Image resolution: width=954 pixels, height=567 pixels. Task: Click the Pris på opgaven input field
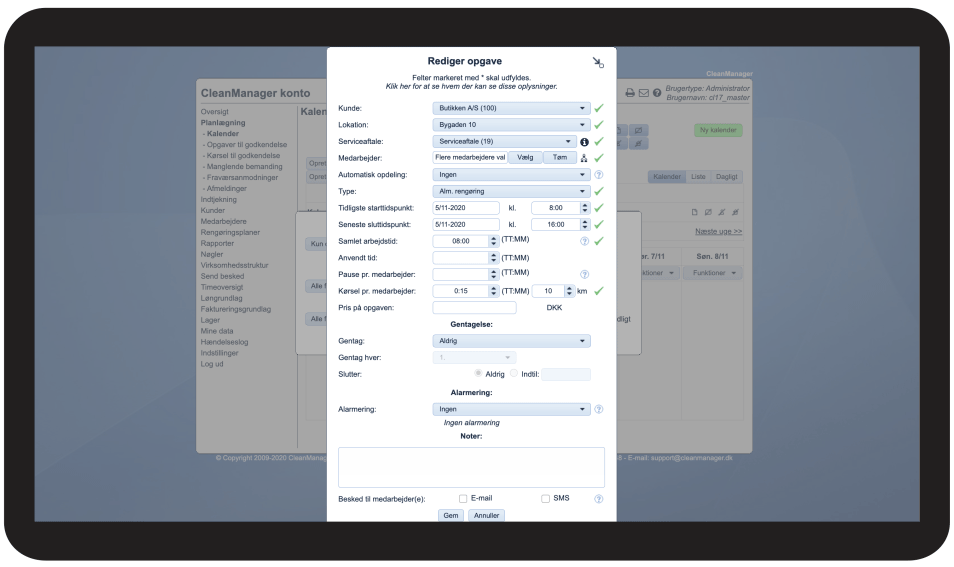tap(475, 308)
